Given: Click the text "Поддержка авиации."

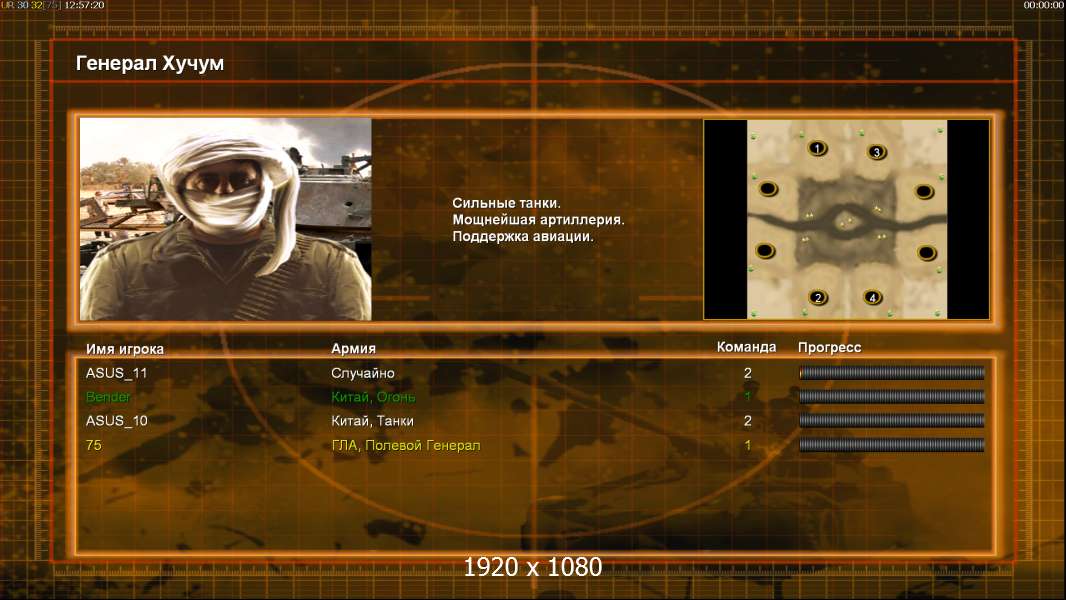Looking at the screenshot, I should (523, 236).
